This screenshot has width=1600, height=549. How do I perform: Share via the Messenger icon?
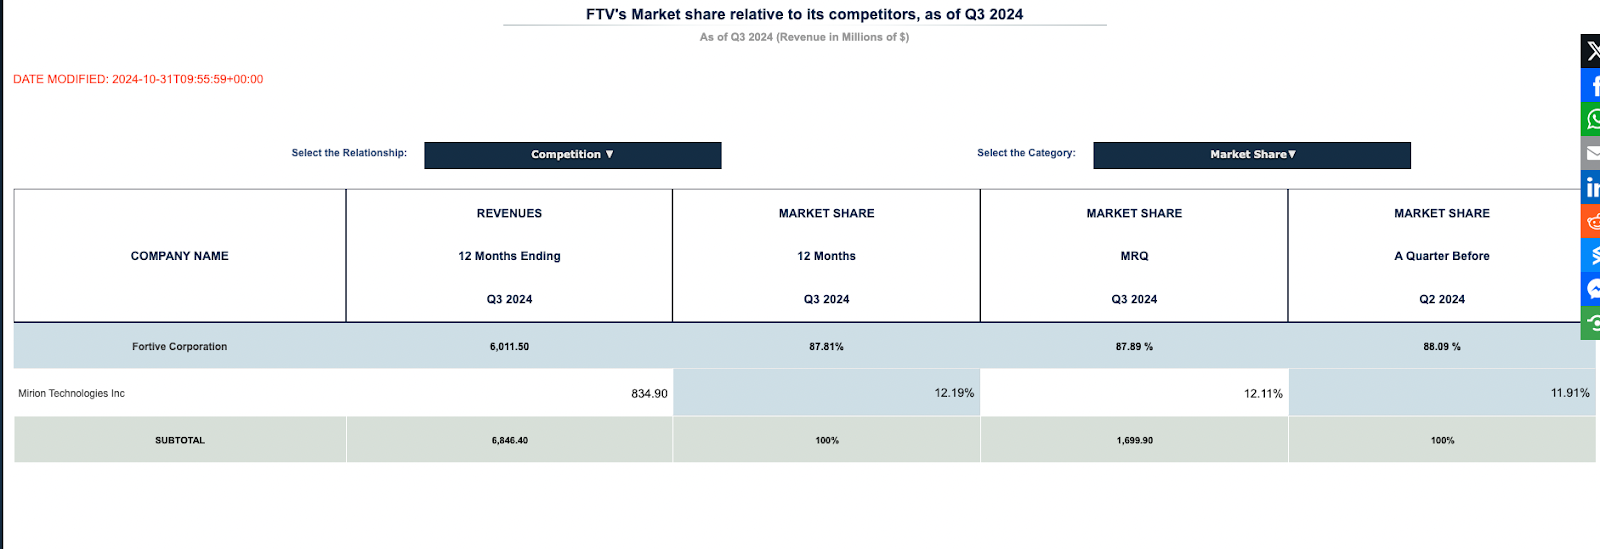(x=1591, y=289)
